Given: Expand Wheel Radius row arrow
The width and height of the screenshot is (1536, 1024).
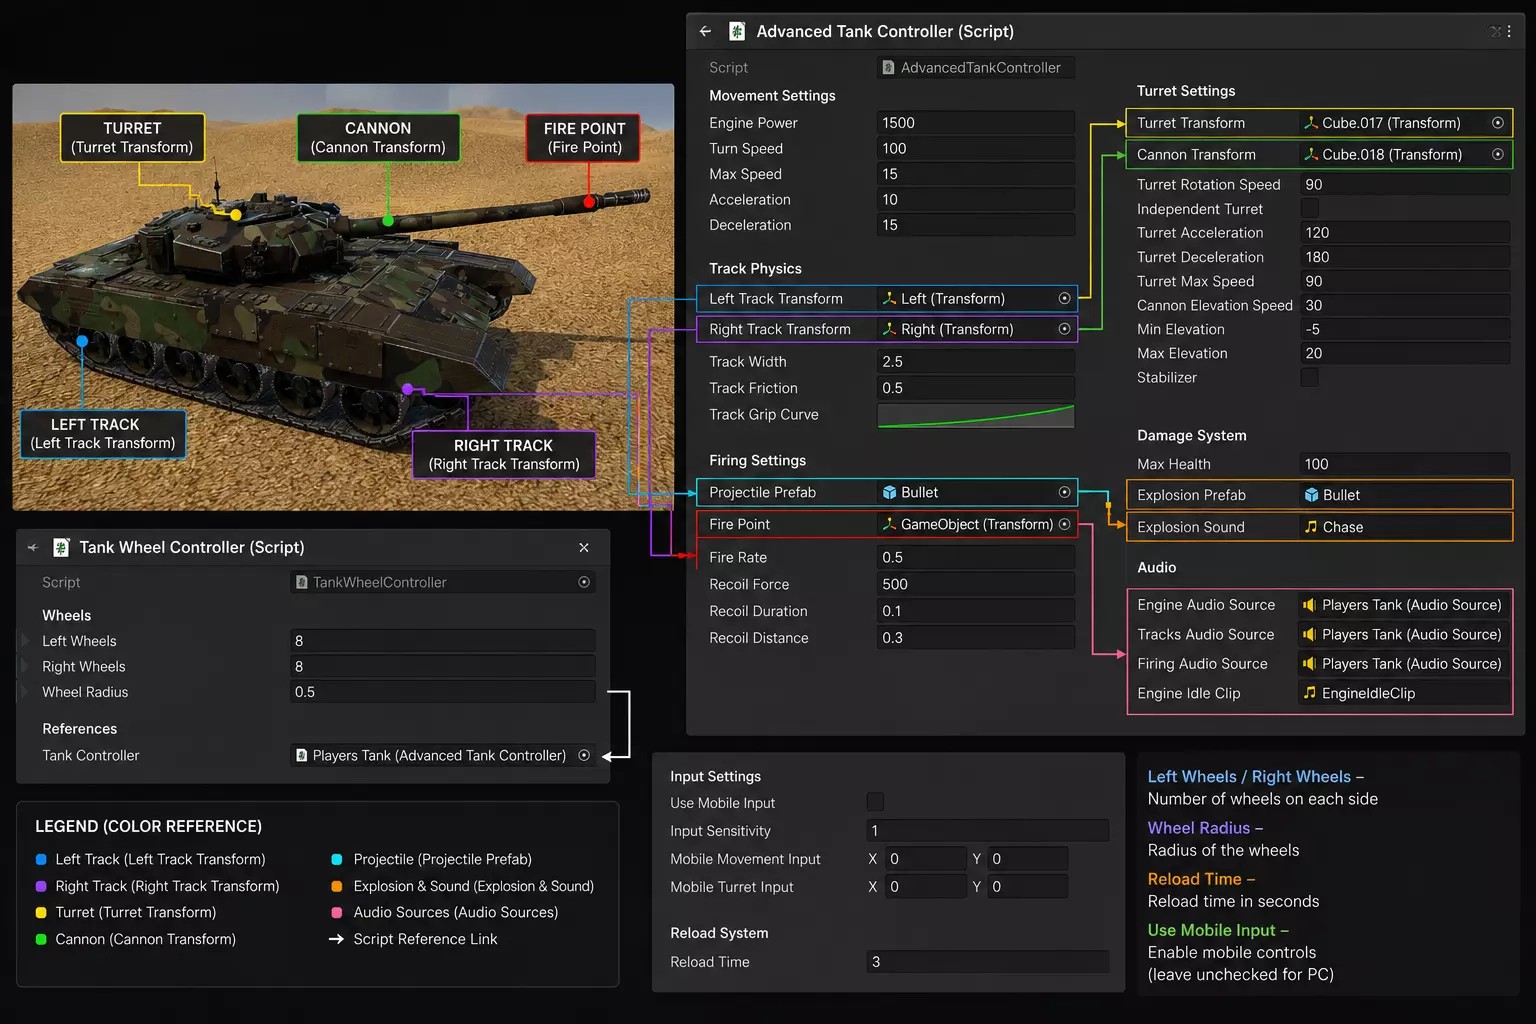Looking at the screenshot, I should [x=25, y=692].
